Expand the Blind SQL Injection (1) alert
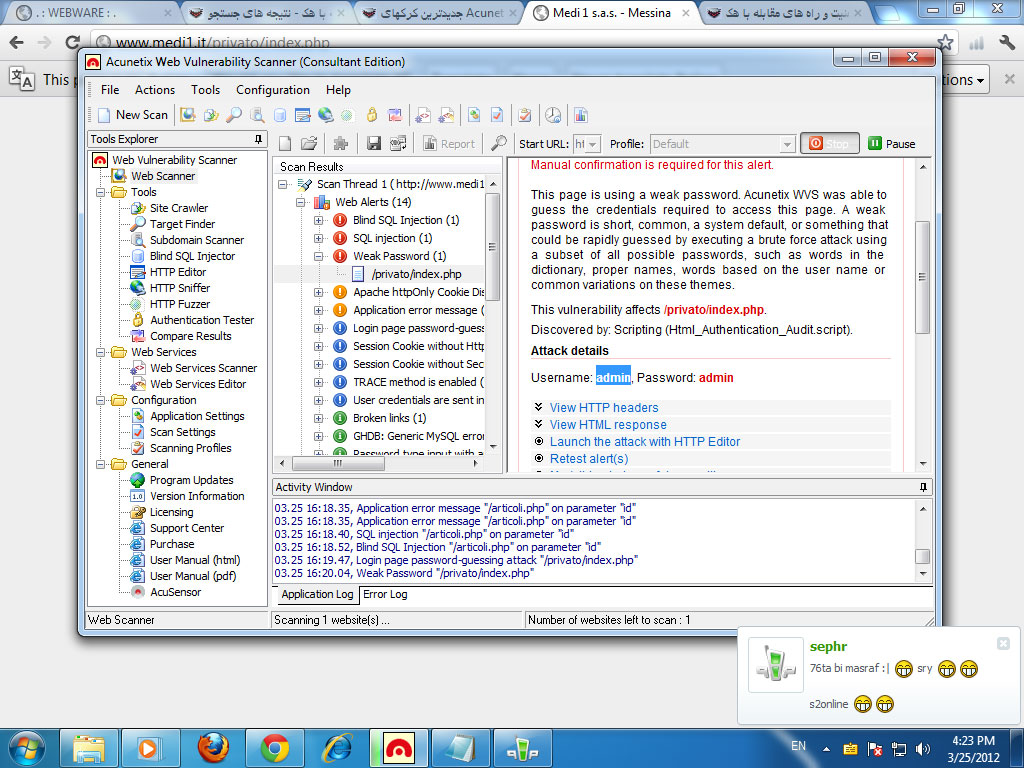The image size is (1024, 768). (319, 220)
